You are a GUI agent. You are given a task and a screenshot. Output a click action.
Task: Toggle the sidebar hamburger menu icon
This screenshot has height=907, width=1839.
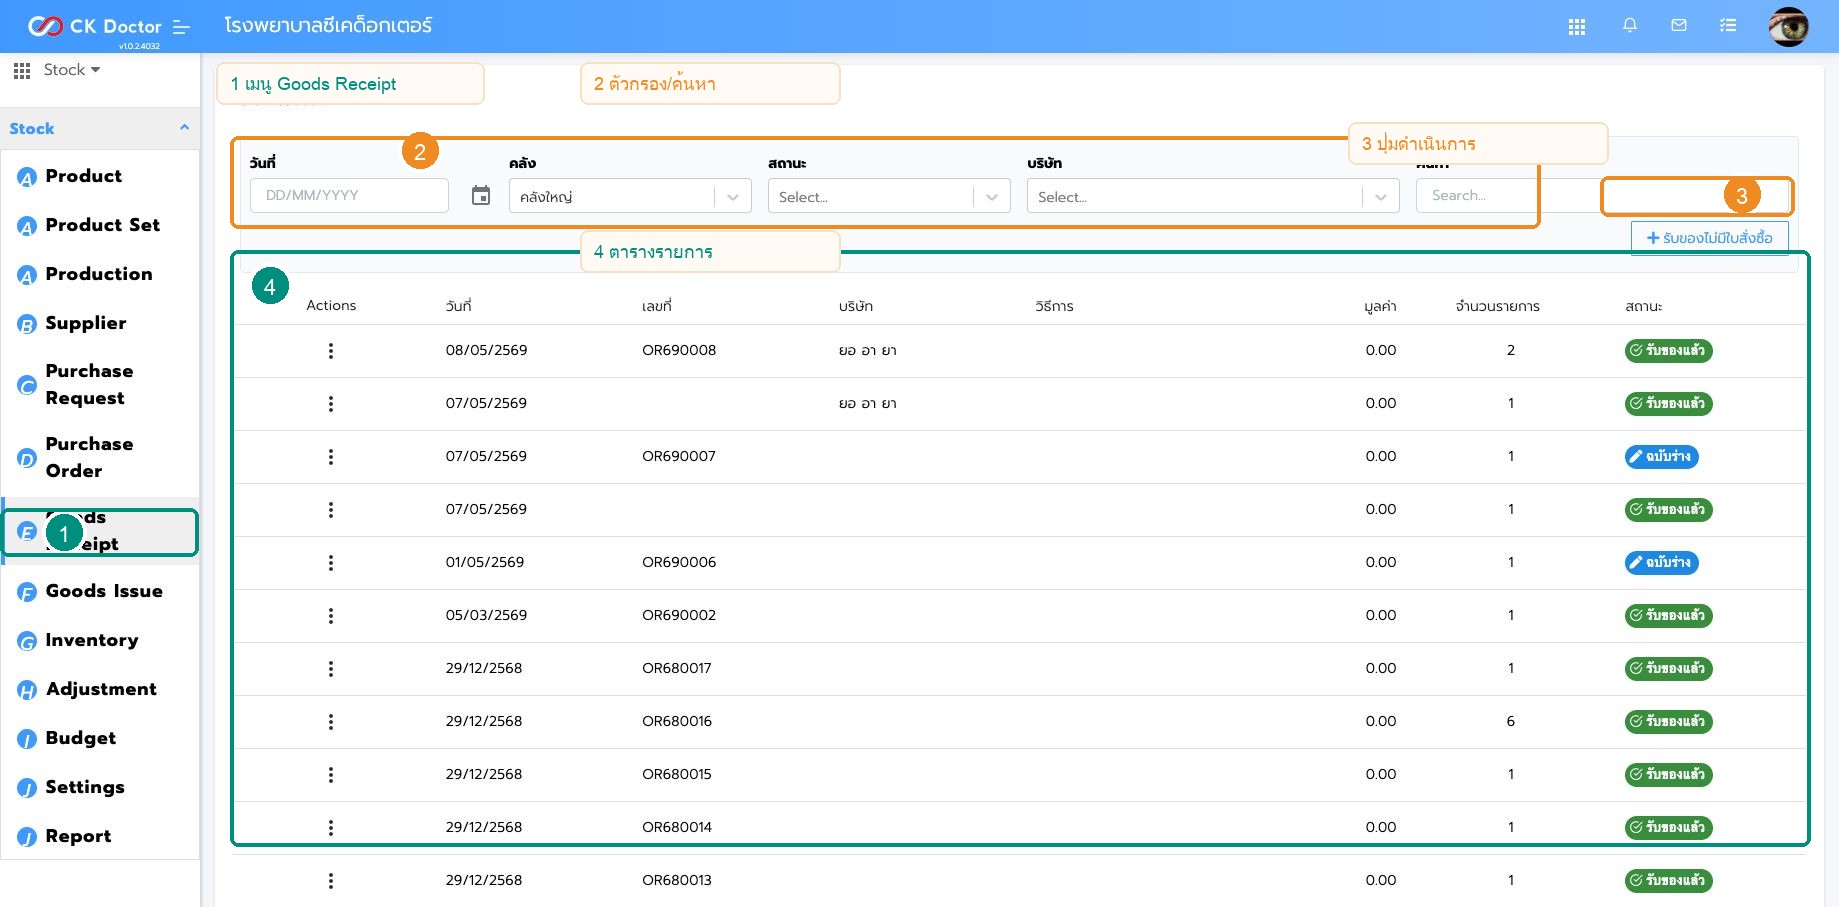pos(181,27)
